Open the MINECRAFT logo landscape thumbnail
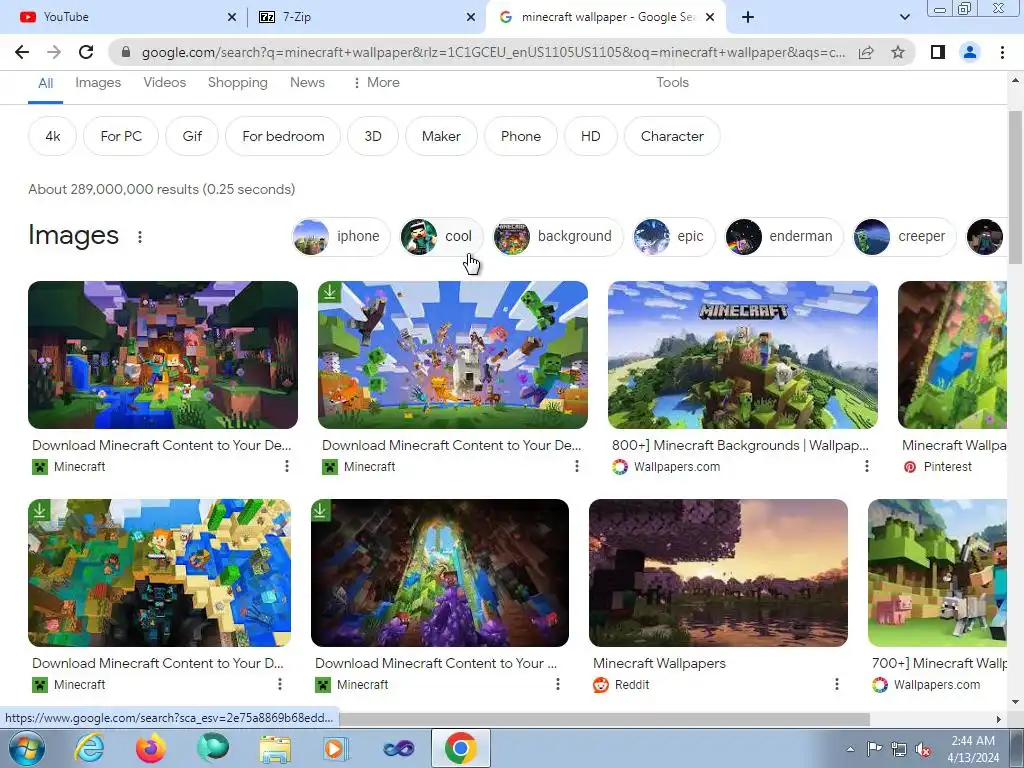The image size is (1024, 768). [743, 355]
